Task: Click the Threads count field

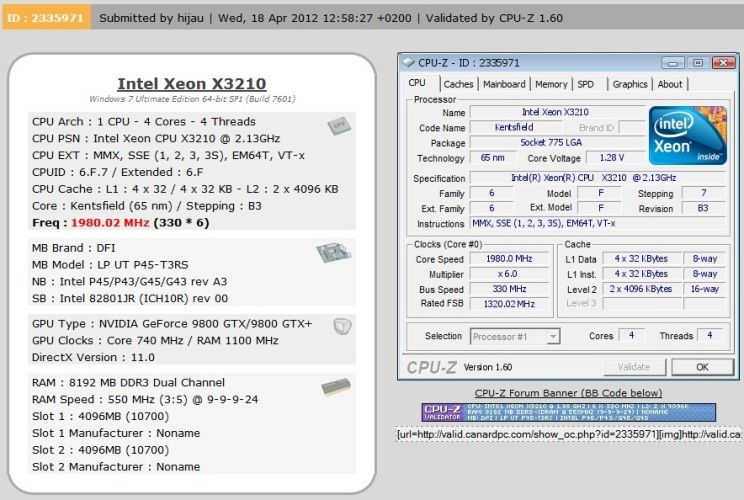Action: tap(710, 336)
